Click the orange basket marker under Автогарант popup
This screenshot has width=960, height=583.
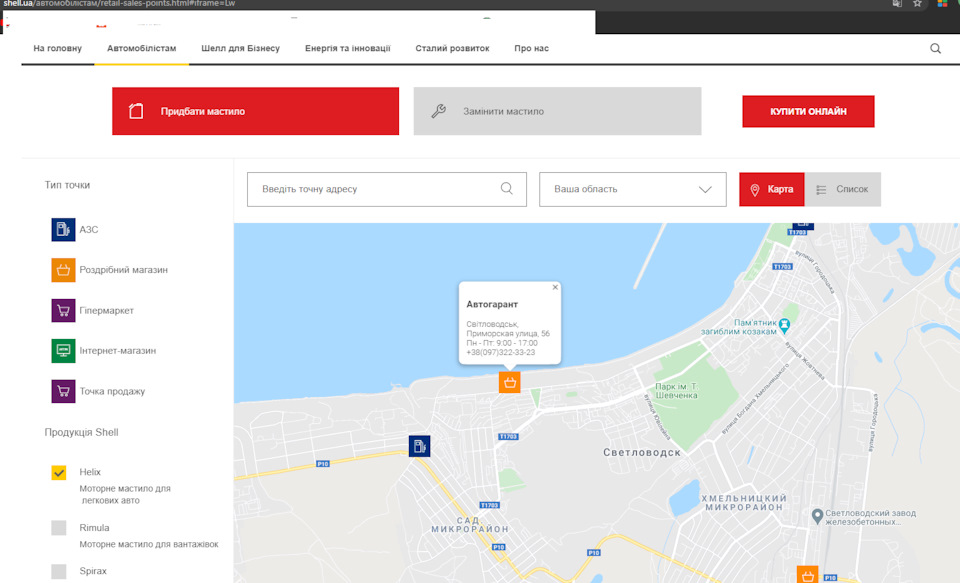click(509, 382)
